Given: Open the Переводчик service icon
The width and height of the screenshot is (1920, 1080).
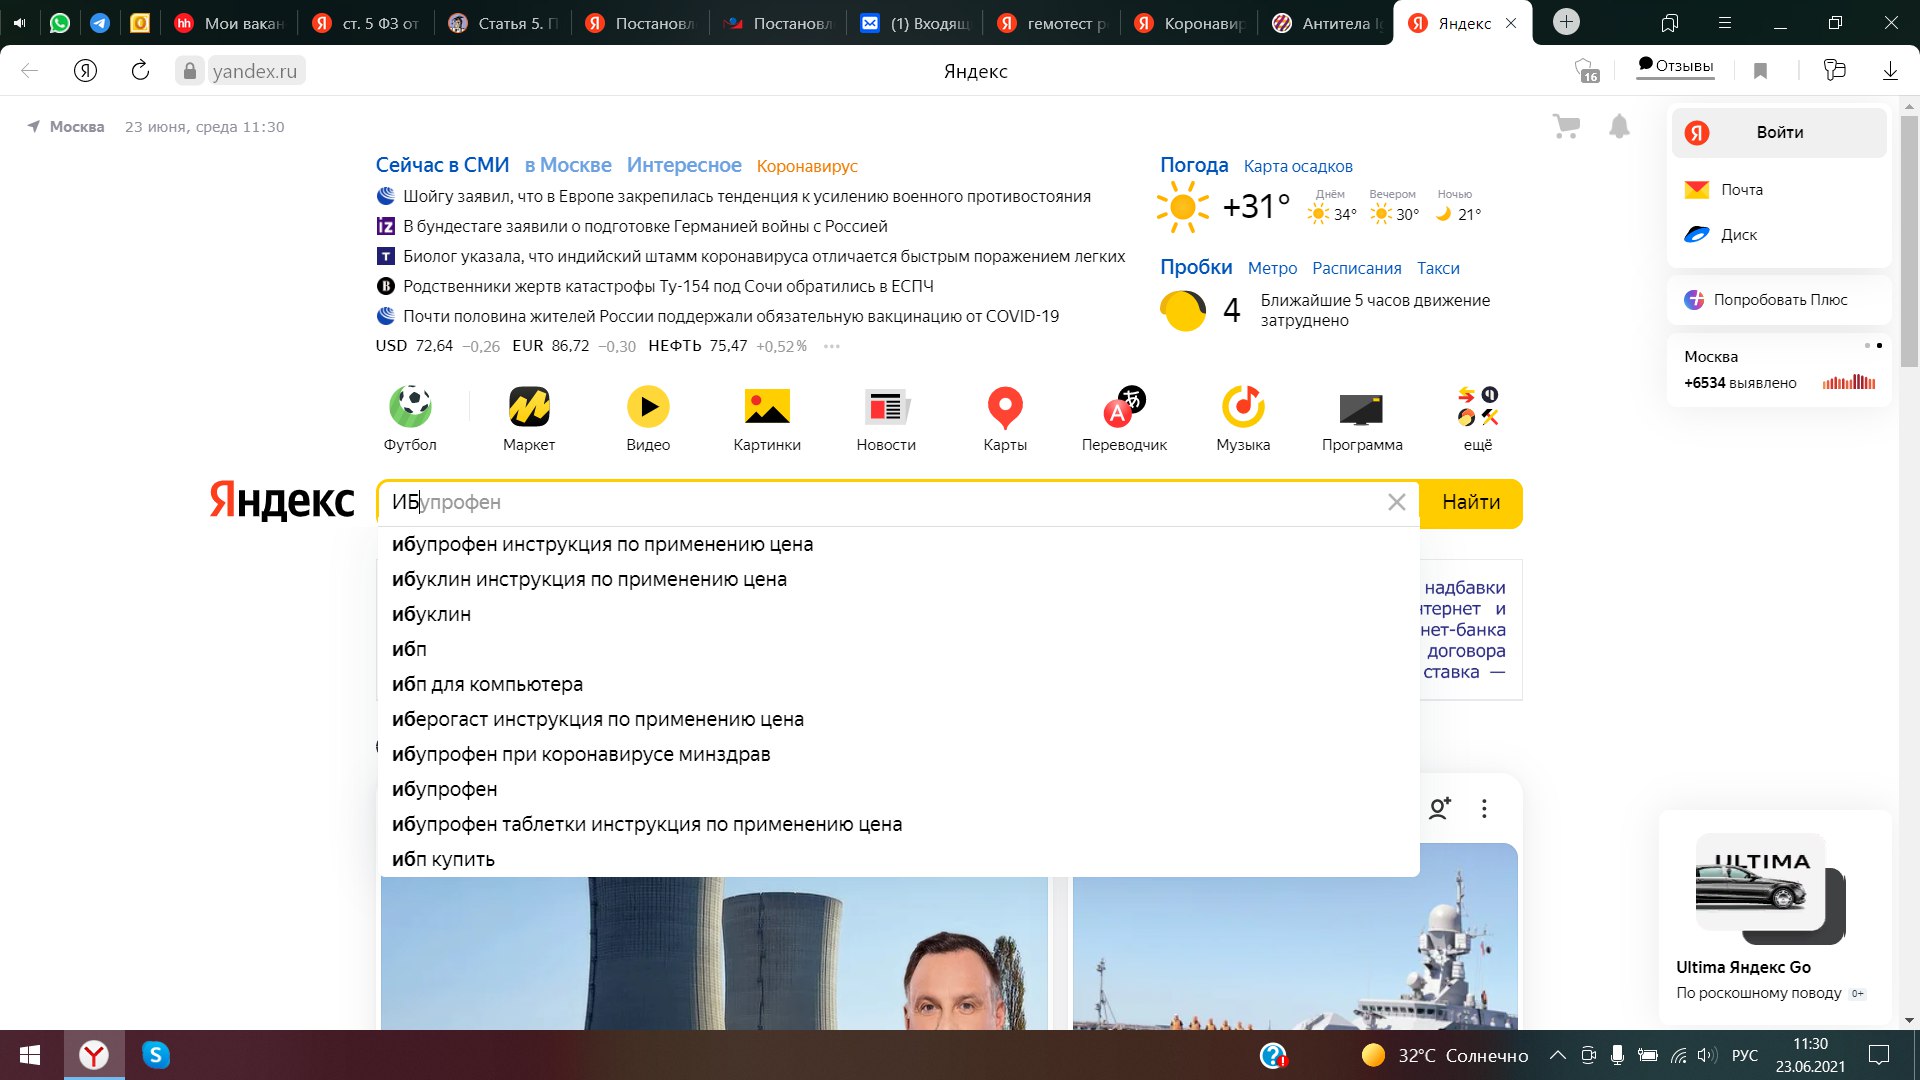Looking at the screenshot, I should [x=1124, y=418].
